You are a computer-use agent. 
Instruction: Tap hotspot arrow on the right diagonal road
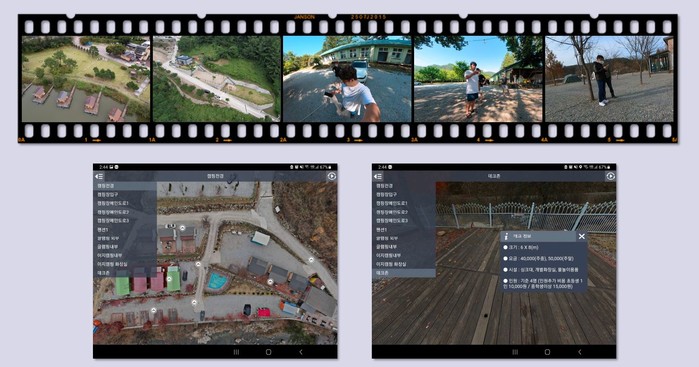pos(311,260)
